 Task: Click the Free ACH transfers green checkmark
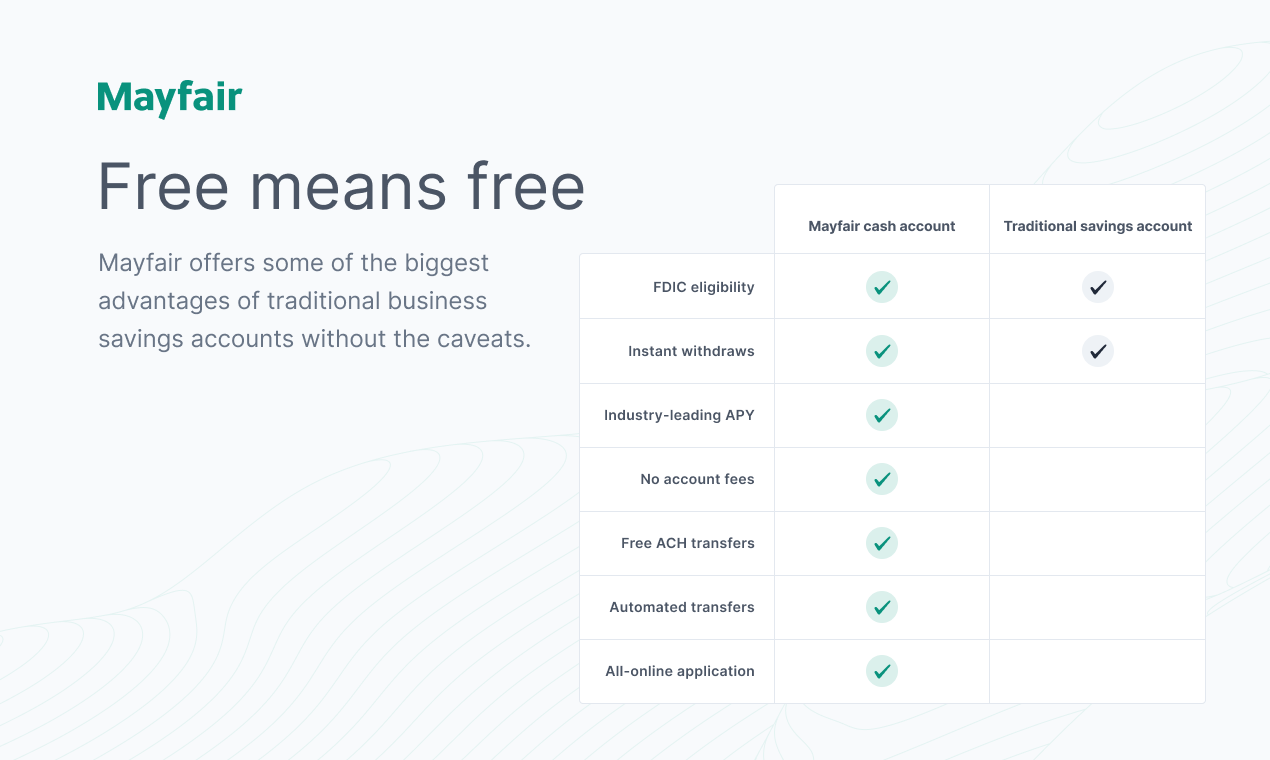882,543
